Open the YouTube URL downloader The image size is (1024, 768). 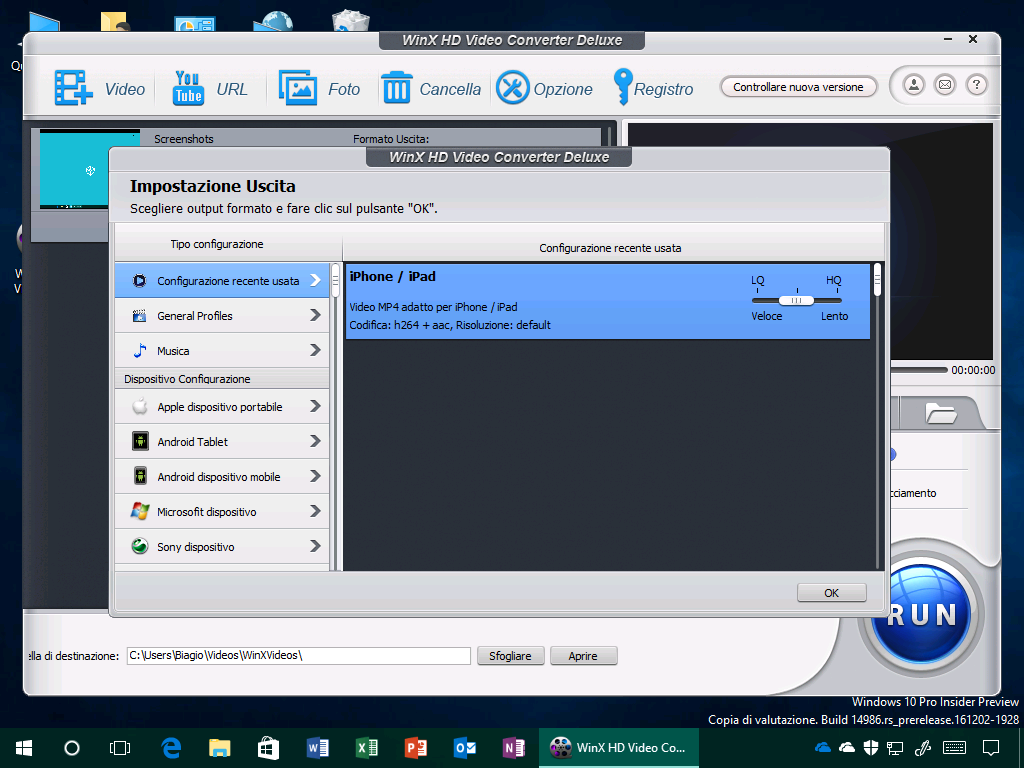click(x=210, y=88)
